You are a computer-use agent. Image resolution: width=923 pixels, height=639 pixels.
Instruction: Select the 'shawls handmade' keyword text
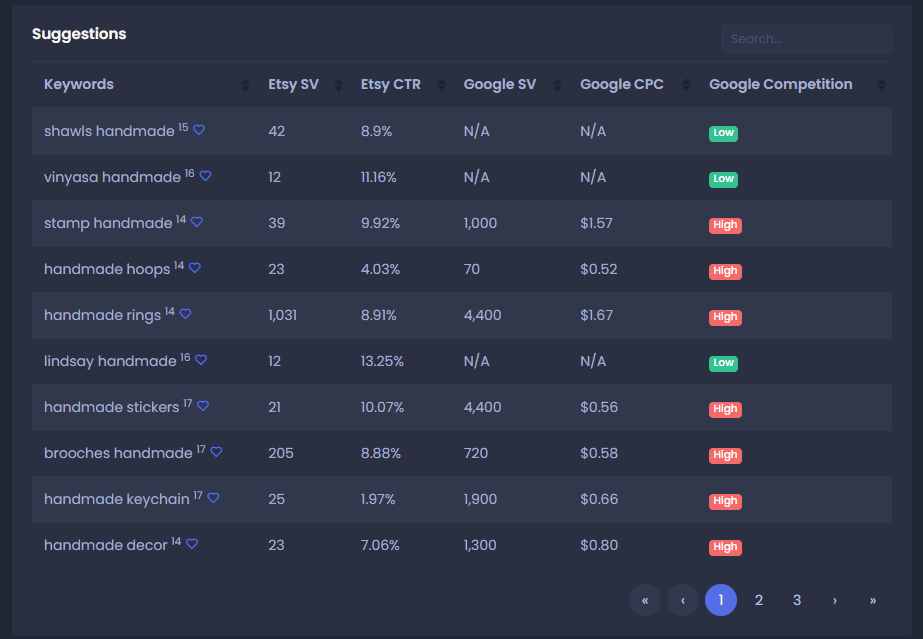click(x=109, y=131)
